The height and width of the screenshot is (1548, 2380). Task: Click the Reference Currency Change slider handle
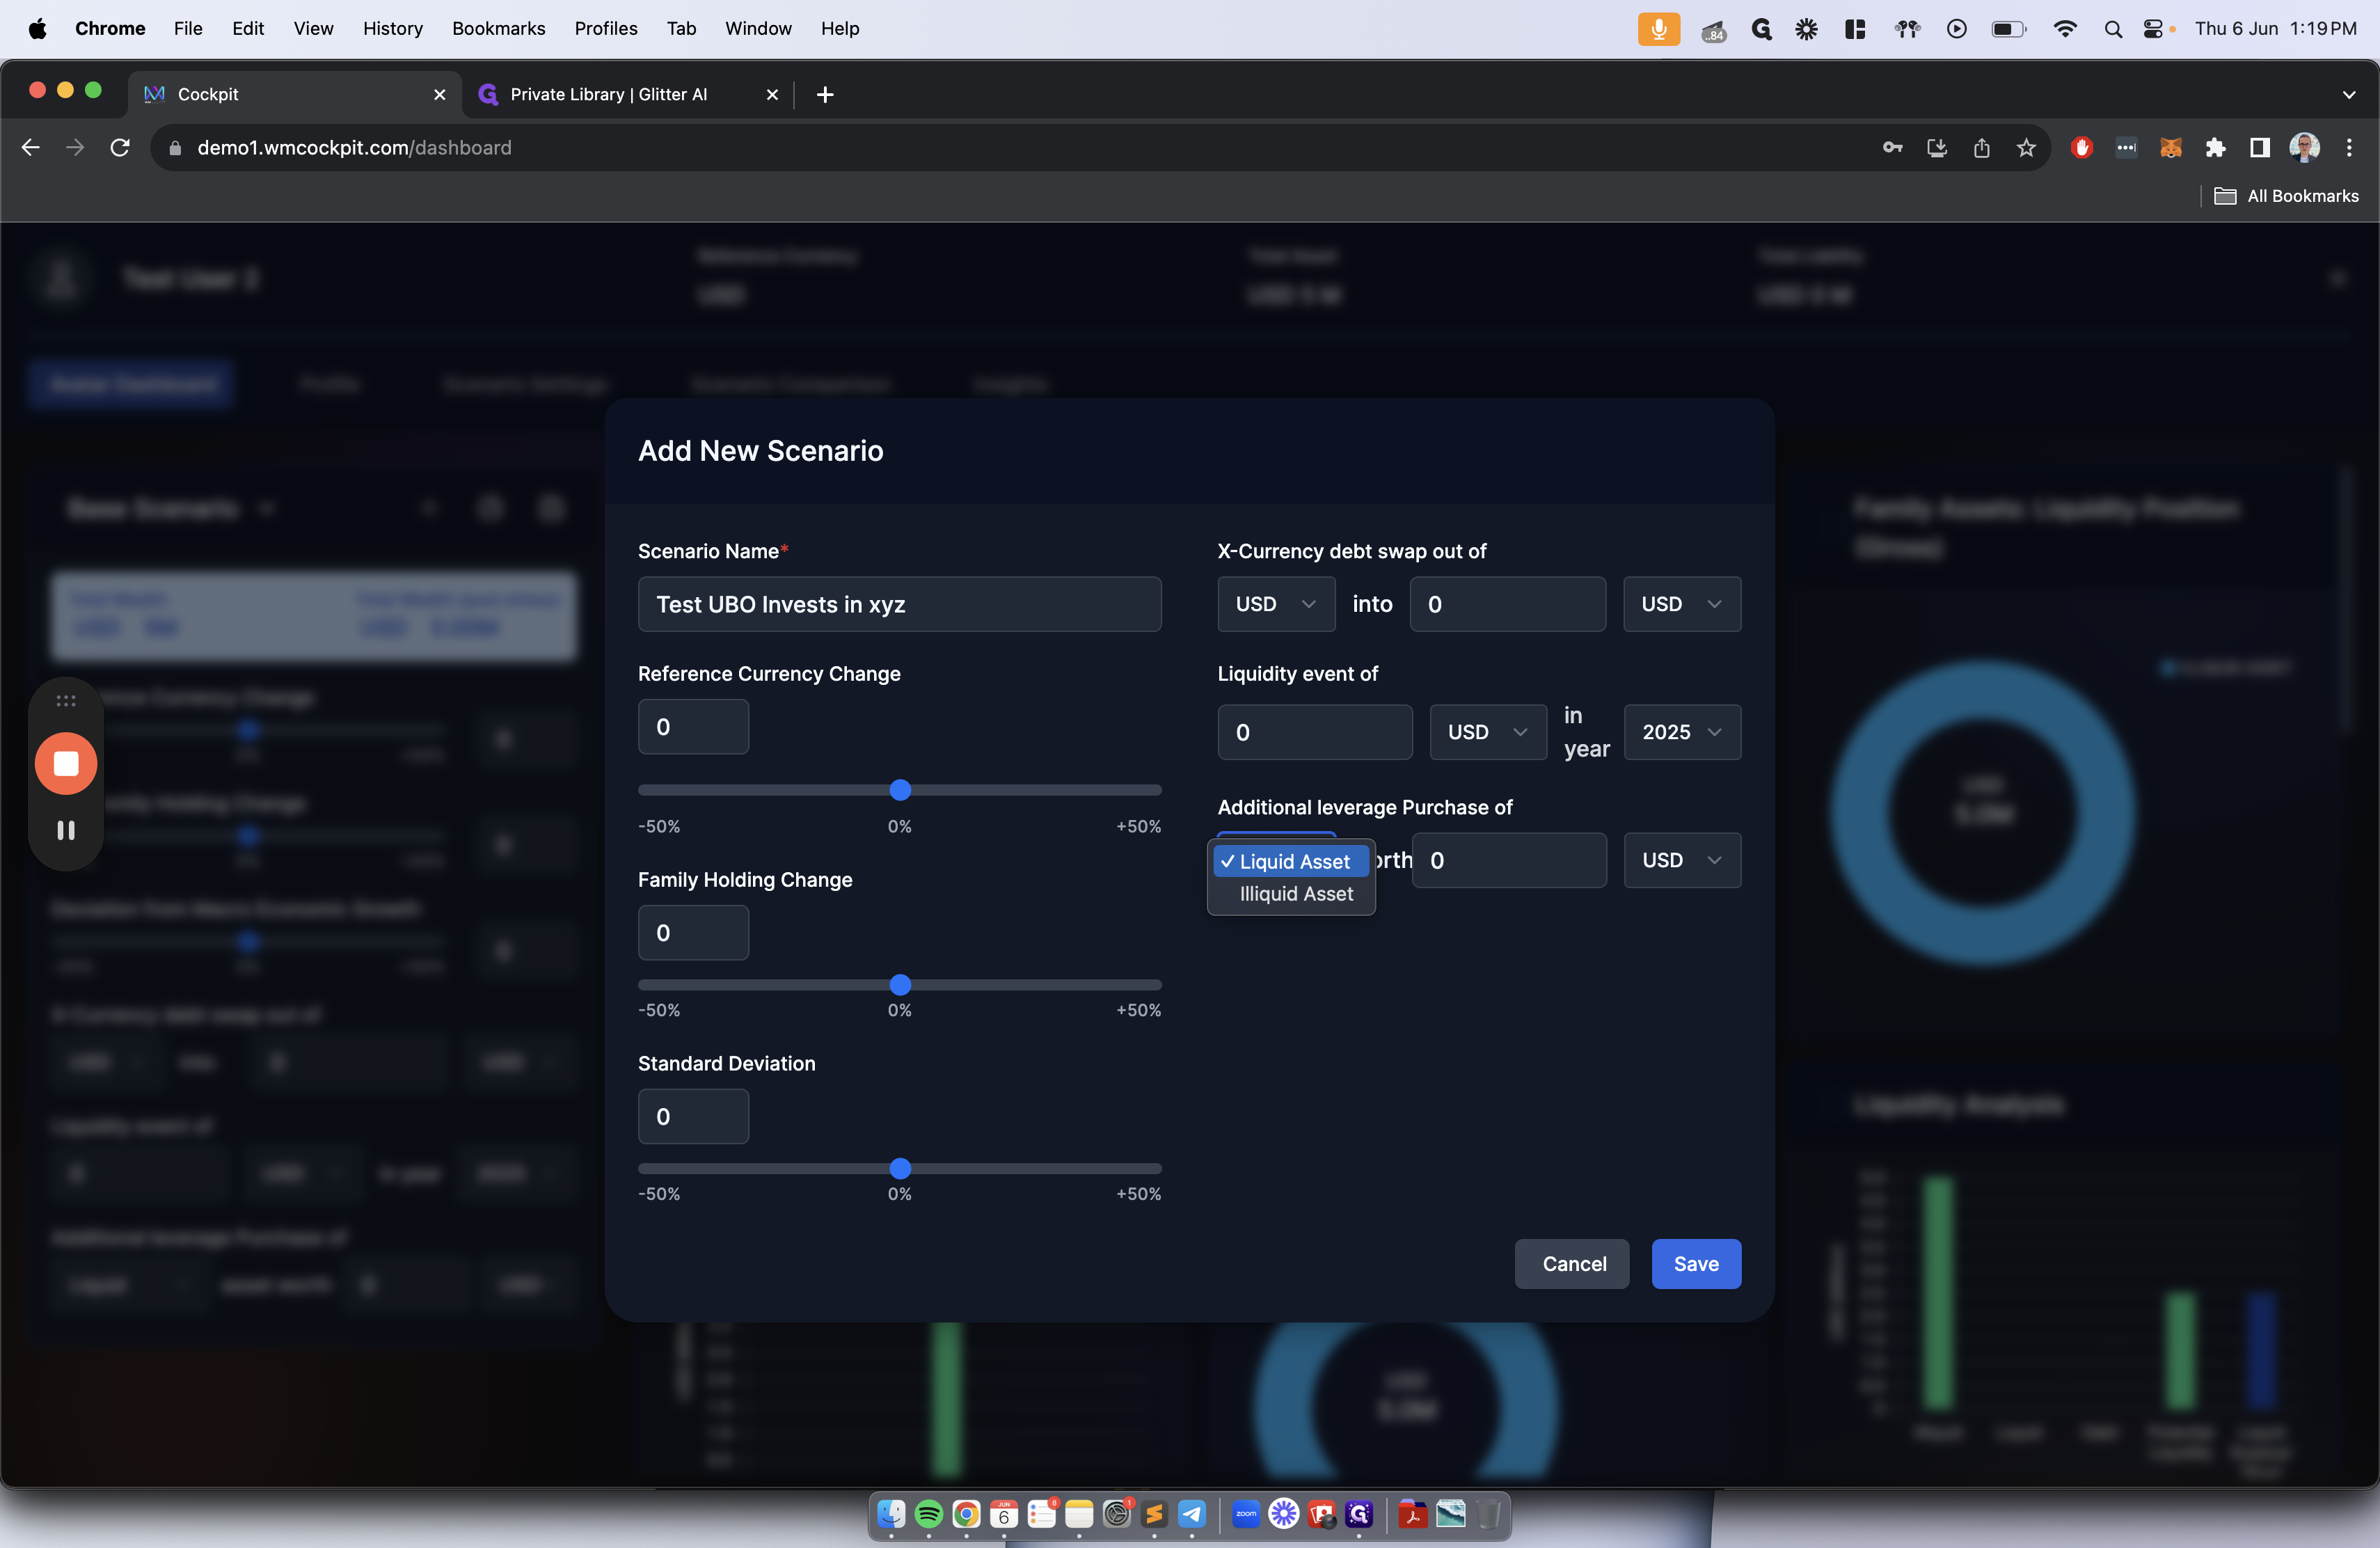(900, 790)
